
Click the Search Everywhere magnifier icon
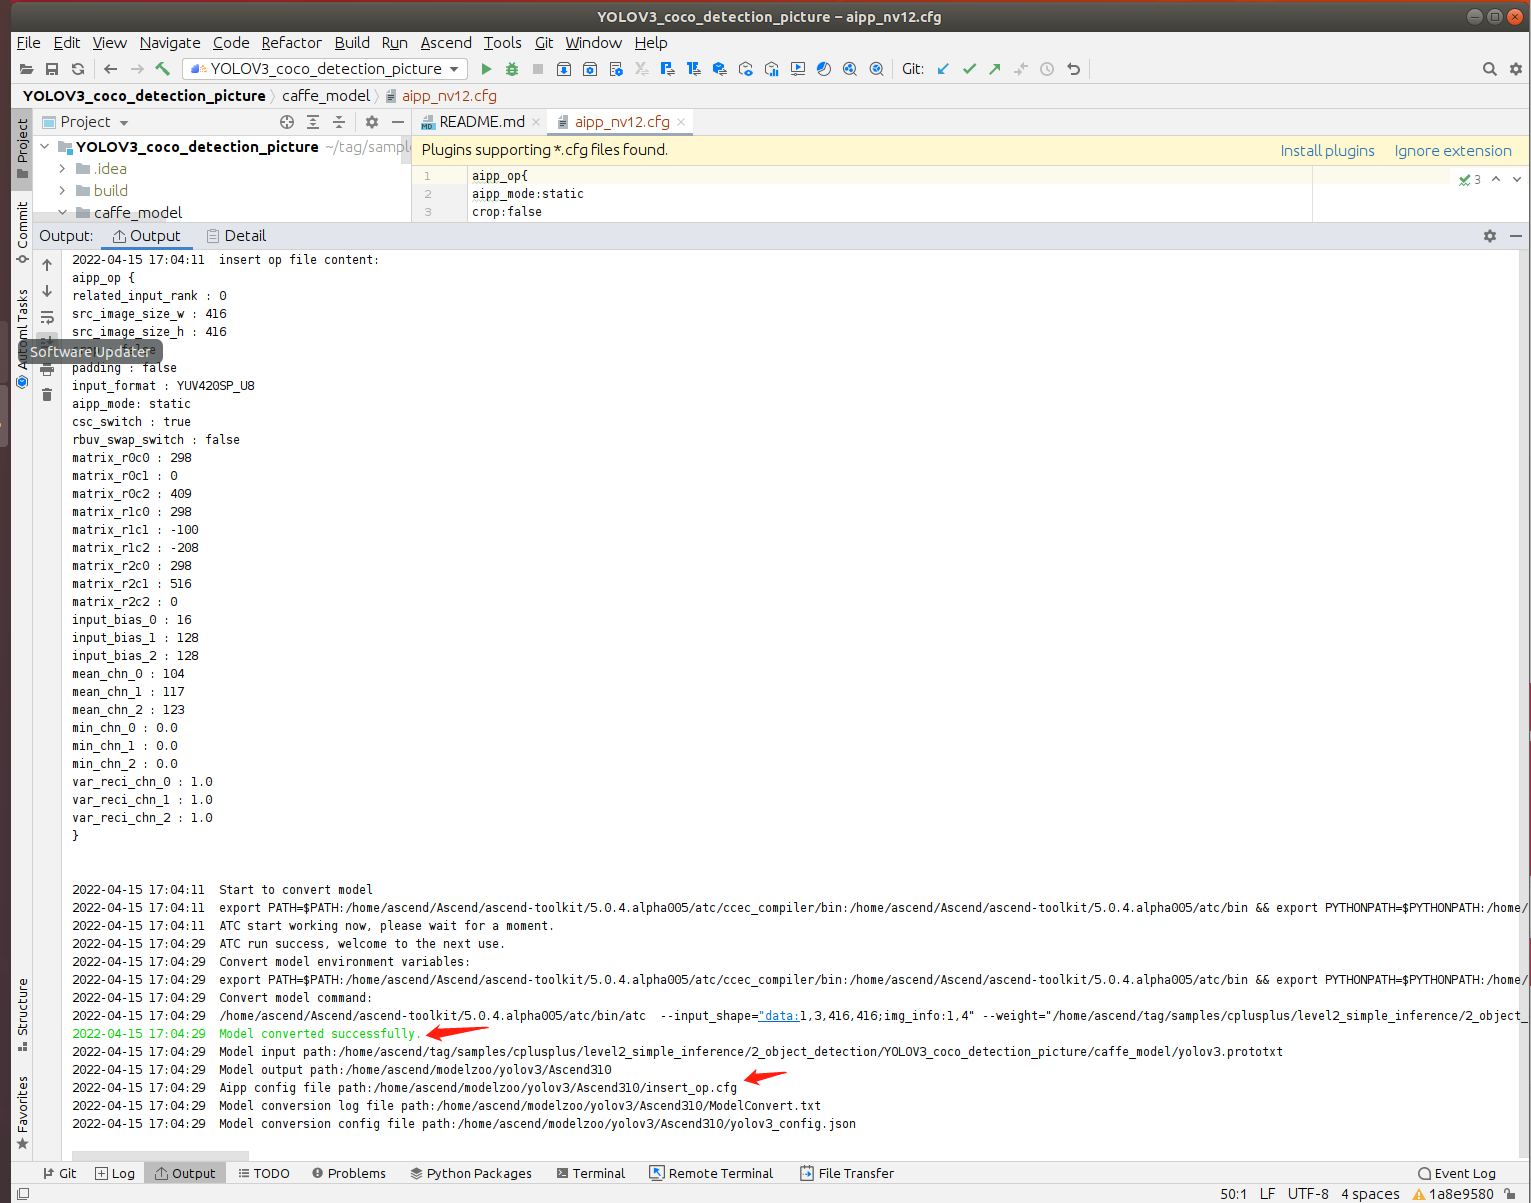click(x=1489, y=69)
